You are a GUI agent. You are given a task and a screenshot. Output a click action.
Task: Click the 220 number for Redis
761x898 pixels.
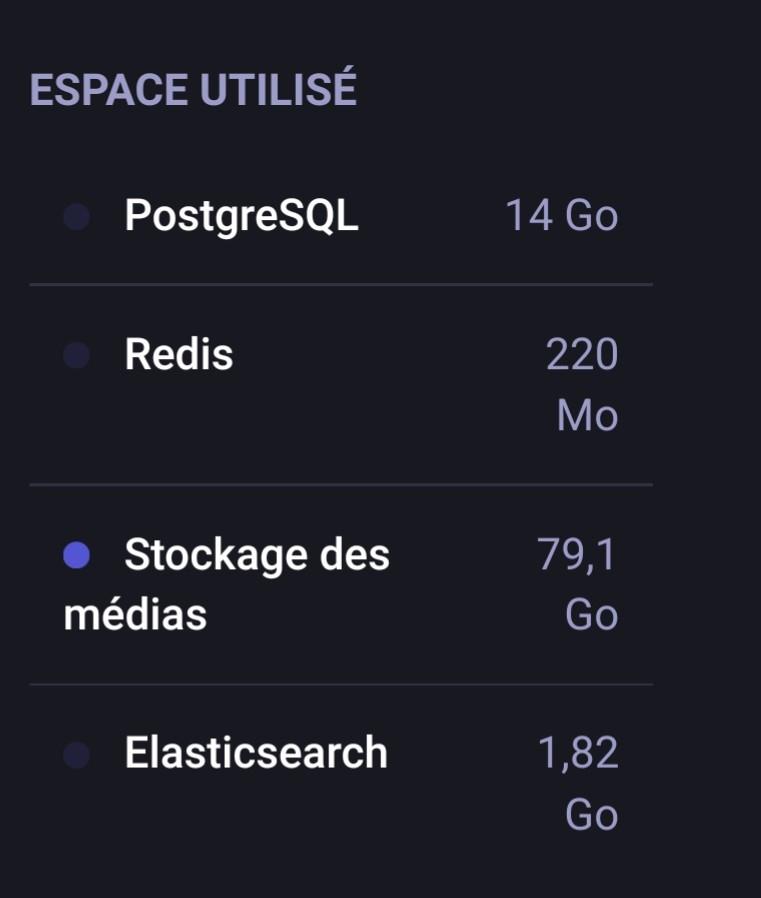pyautogui.click(x=582, y=354)
